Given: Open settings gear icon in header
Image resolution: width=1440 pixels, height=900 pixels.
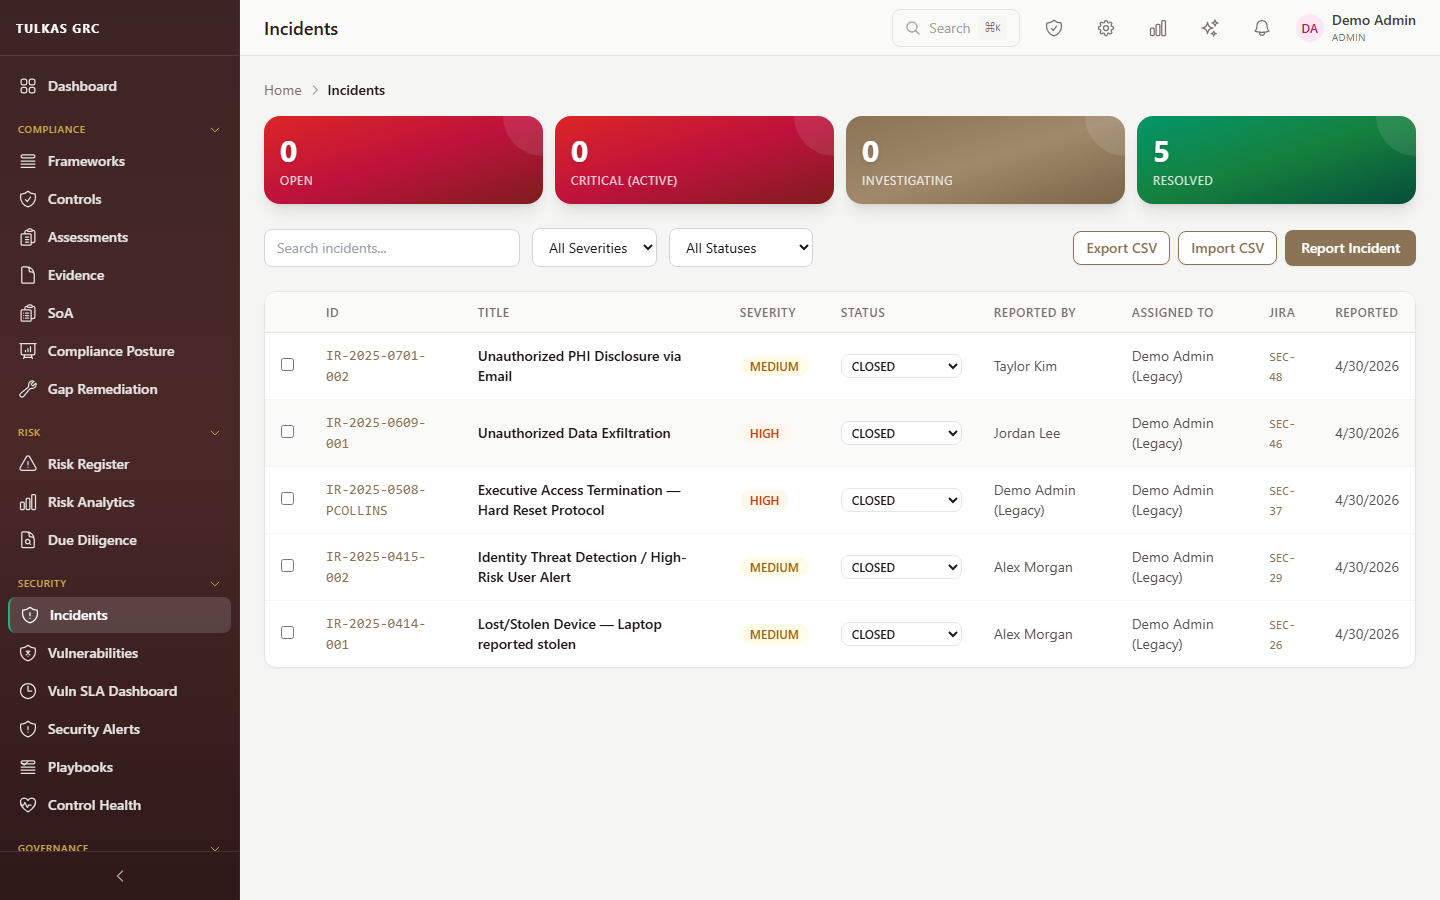Looking at the screenshot, I should [1106, 28].
